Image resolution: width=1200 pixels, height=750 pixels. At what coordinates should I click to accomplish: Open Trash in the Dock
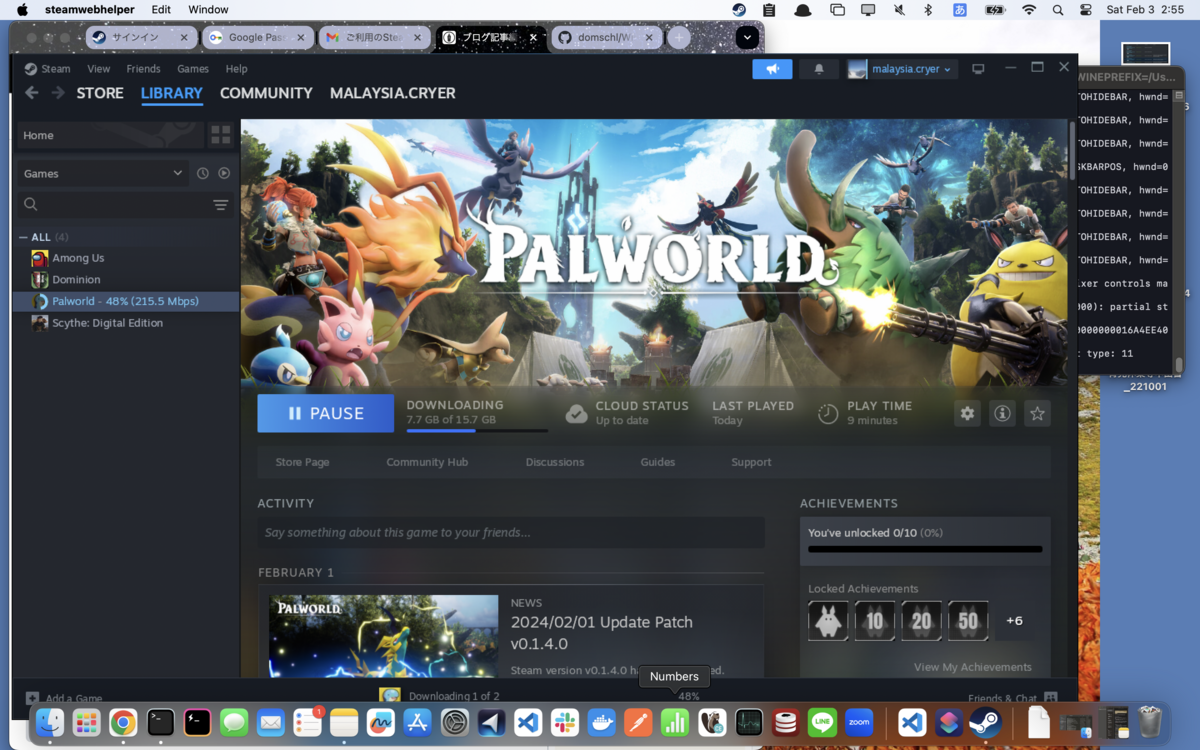[1150, 722]
